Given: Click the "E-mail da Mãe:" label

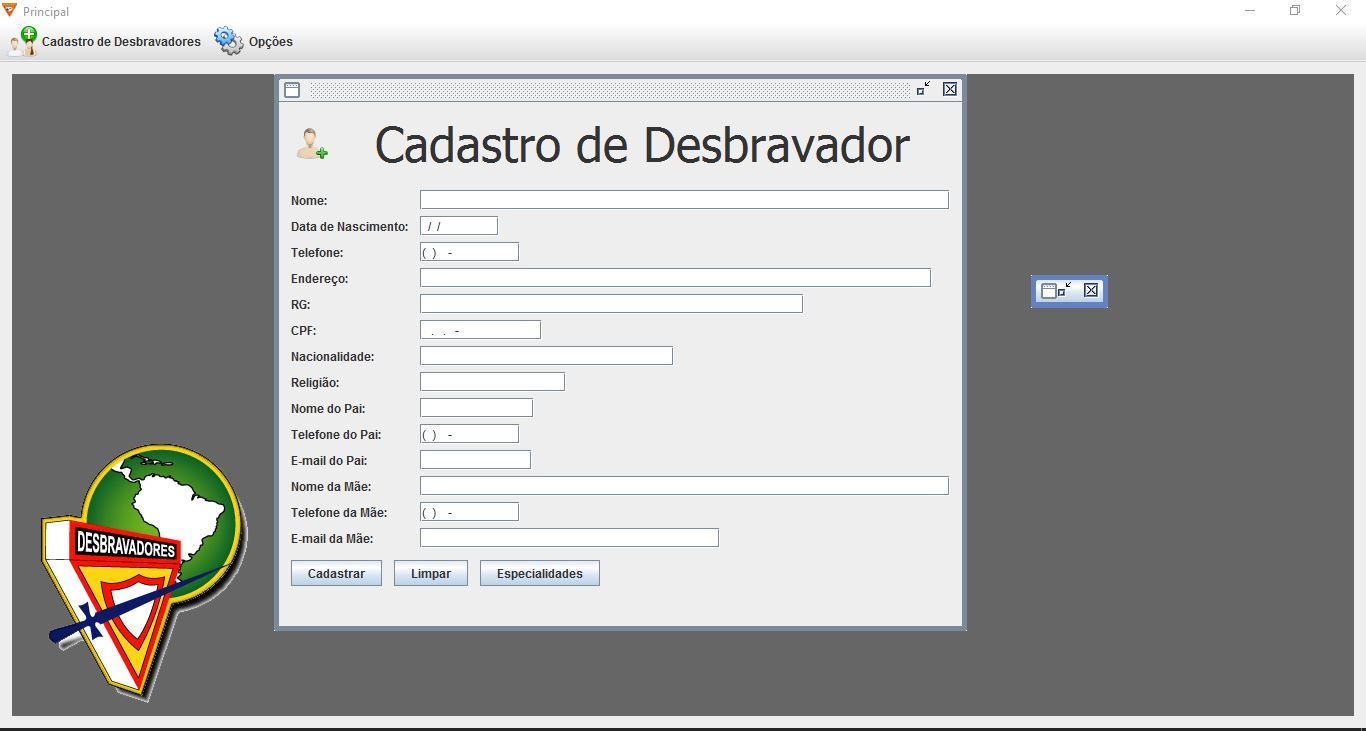Looking at the screenshot, I should (332, 539).
